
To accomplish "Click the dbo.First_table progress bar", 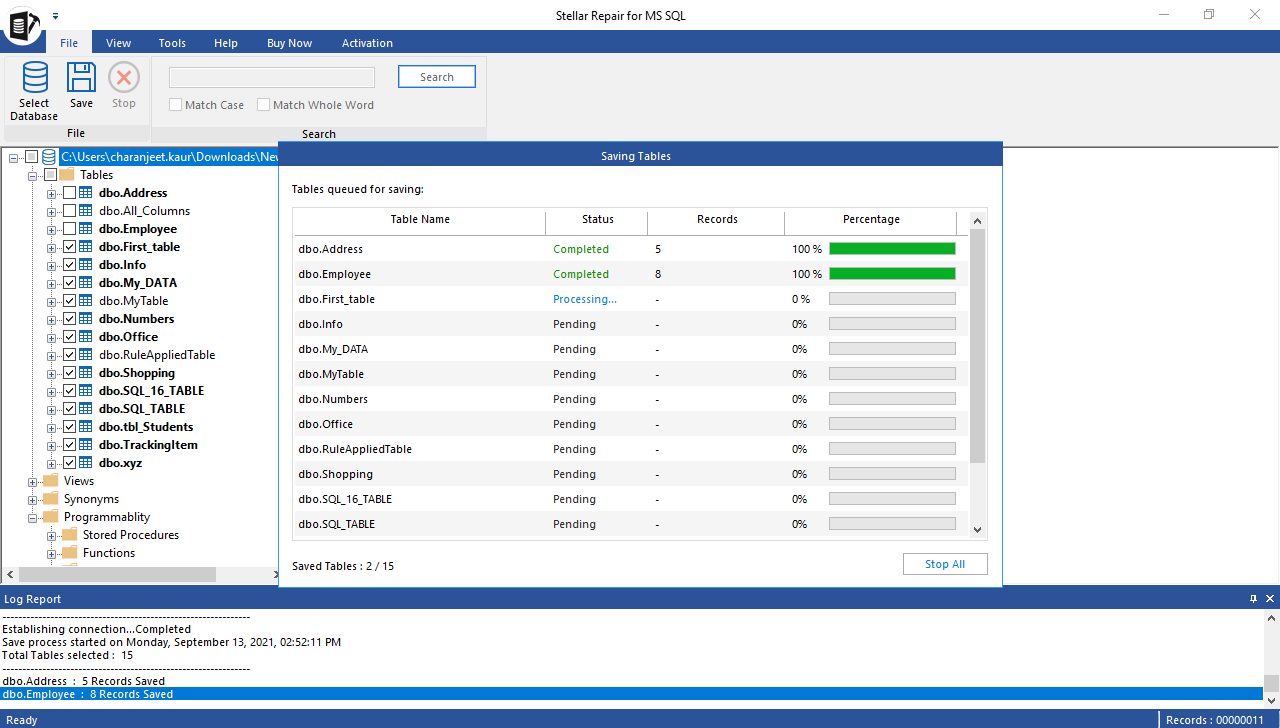I will (x=892, y=299).
